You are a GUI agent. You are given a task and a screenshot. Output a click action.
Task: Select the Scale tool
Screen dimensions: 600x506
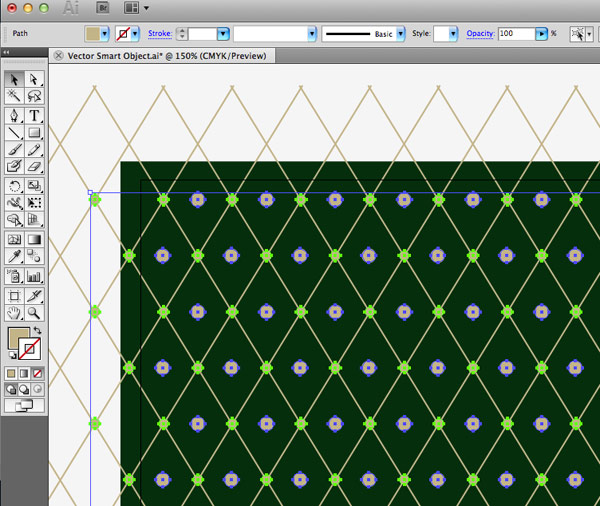point(34,186)
